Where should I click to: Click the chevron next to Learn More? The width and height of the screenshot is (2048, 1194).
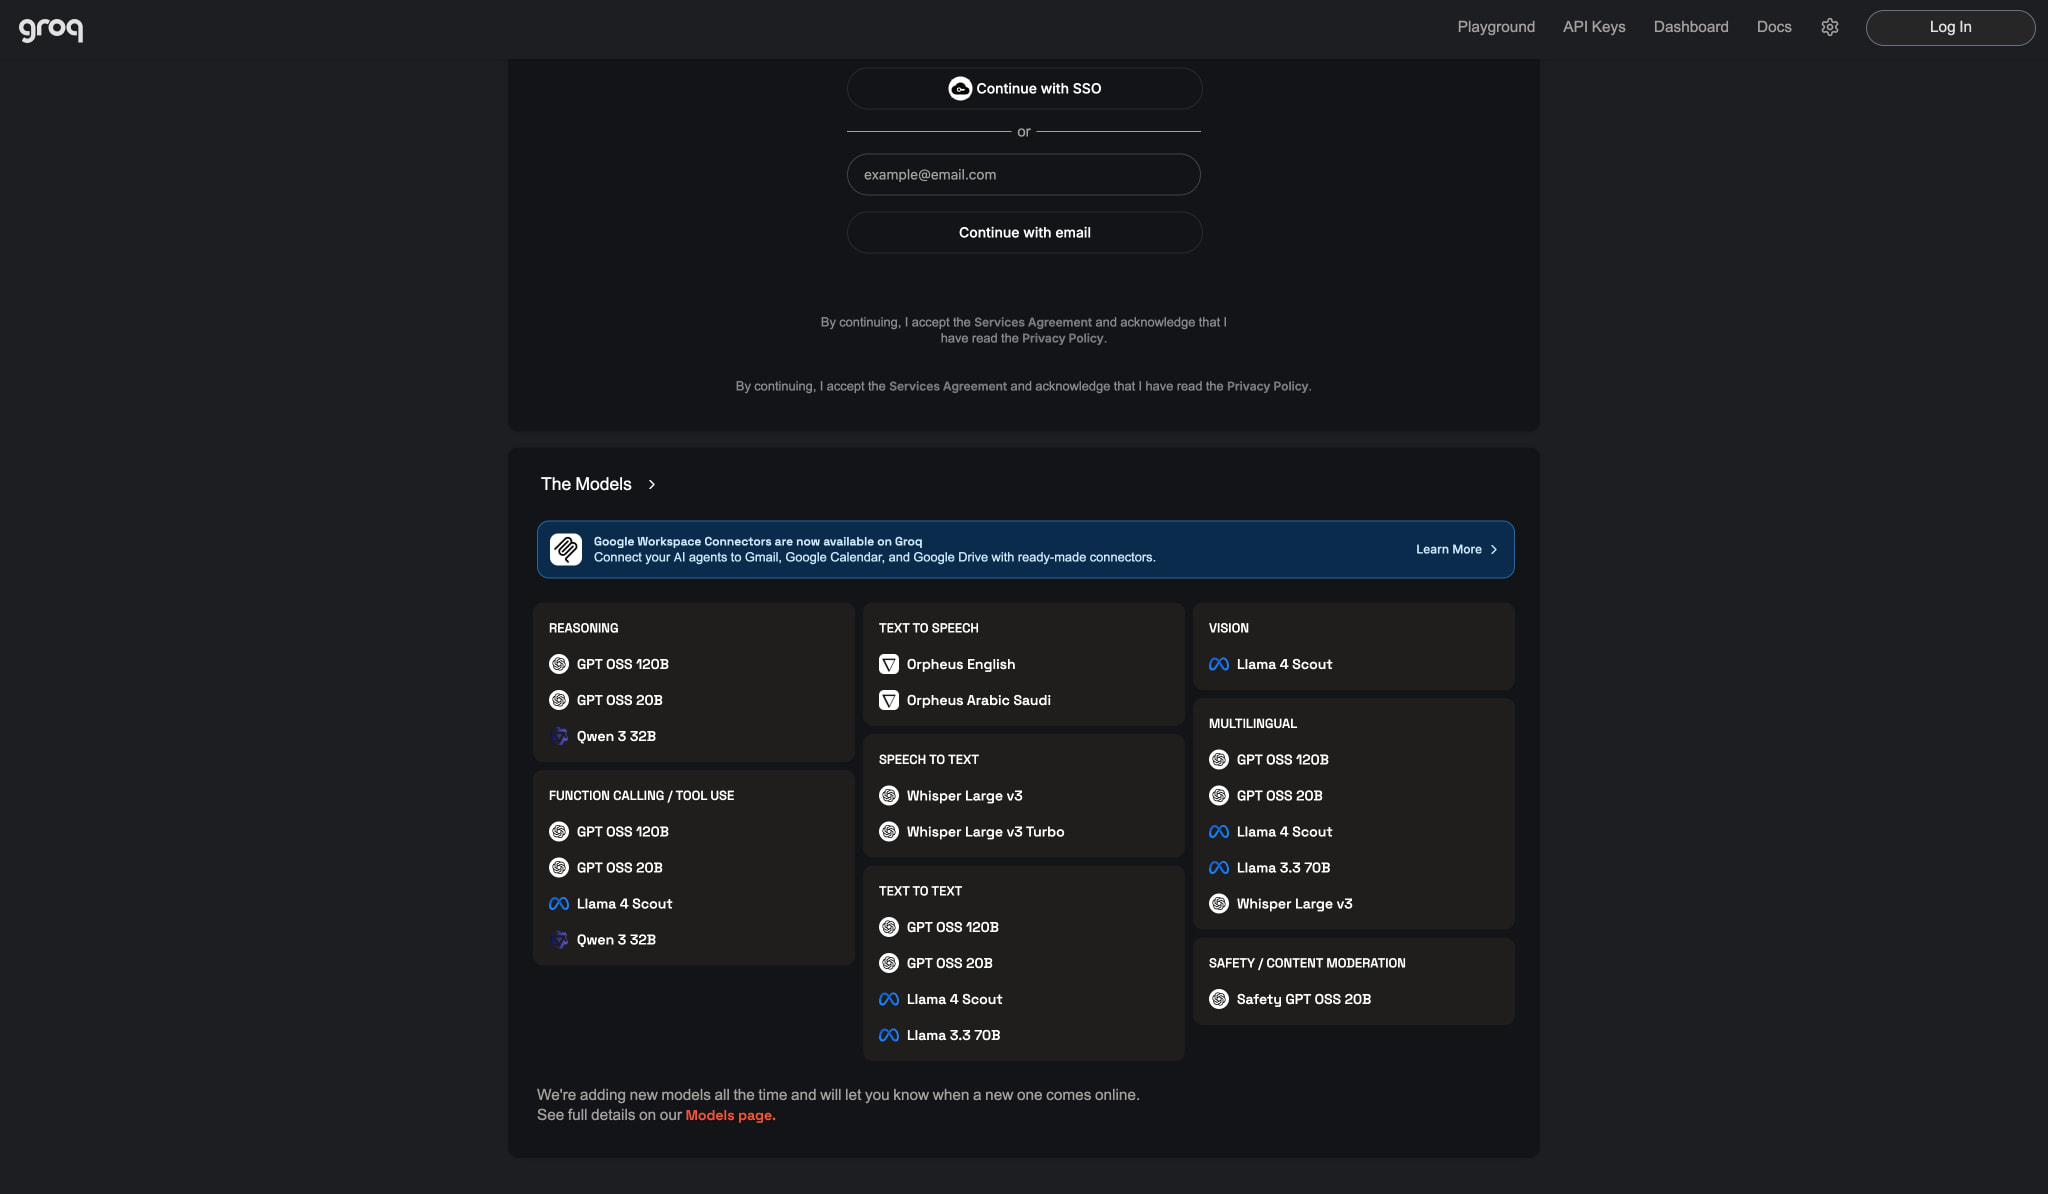(x=1494, y=549)
